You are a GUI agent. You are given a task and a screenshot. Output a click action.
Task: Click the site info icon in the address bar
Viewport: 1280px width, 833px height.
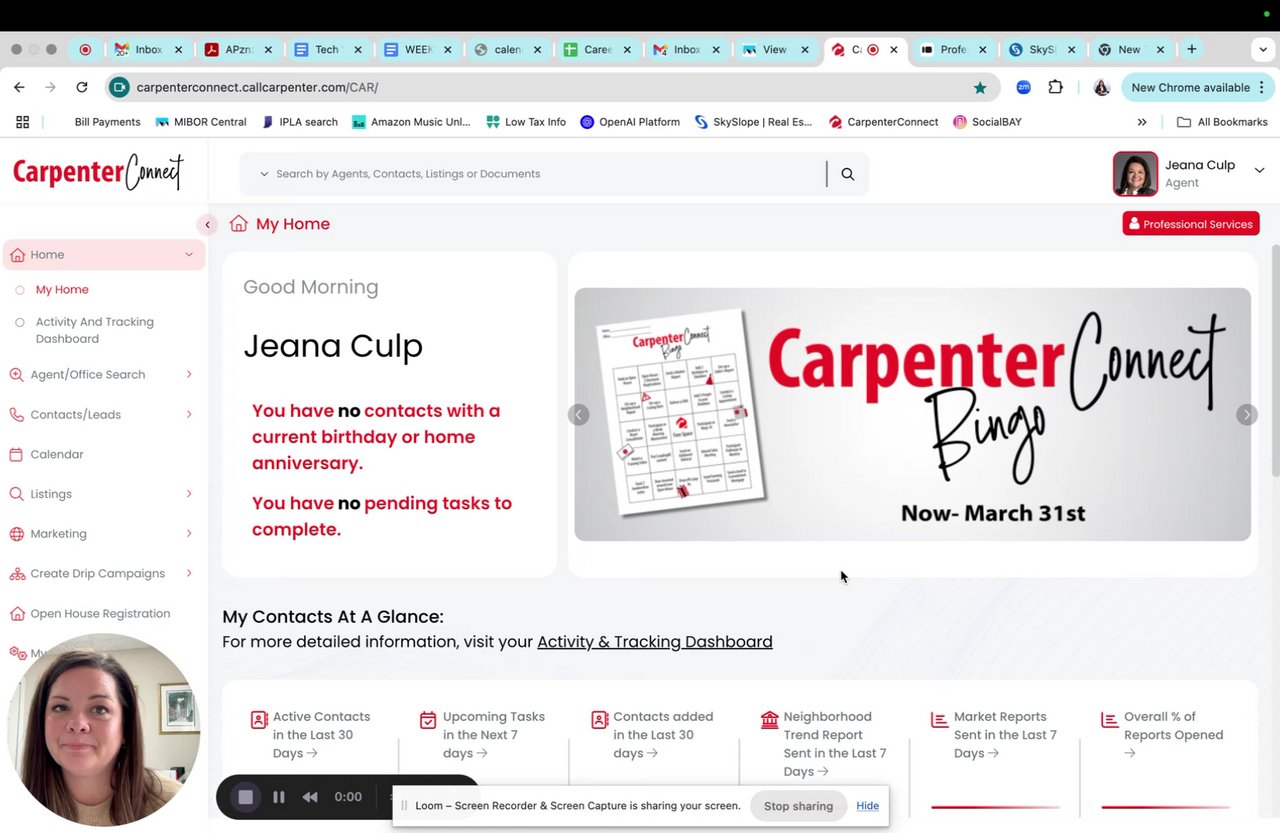pos(119,88)
